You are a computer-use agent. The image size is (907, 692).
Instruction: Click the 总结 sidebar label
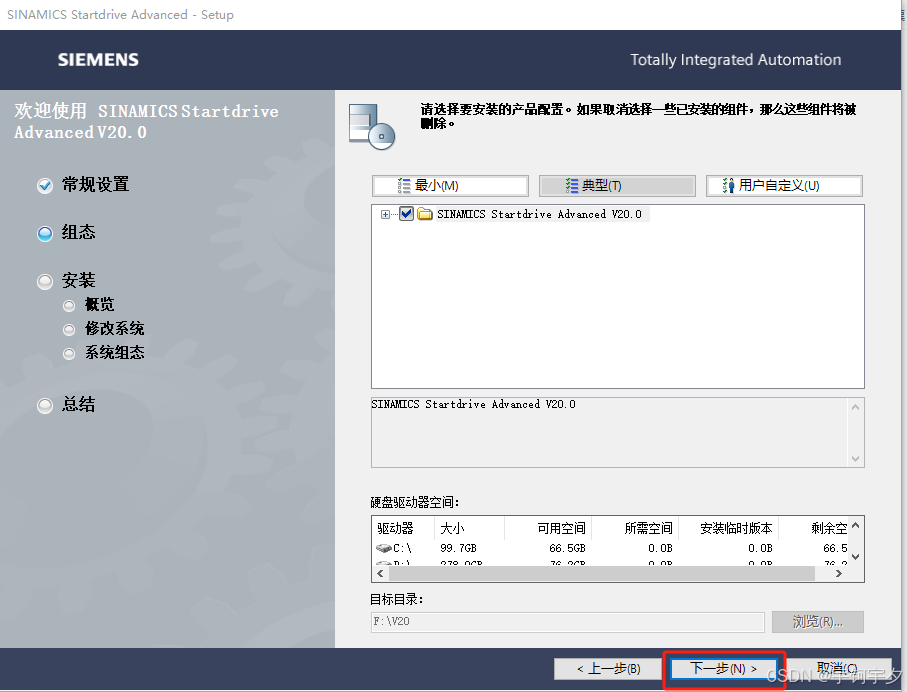[x=79, y=404]
